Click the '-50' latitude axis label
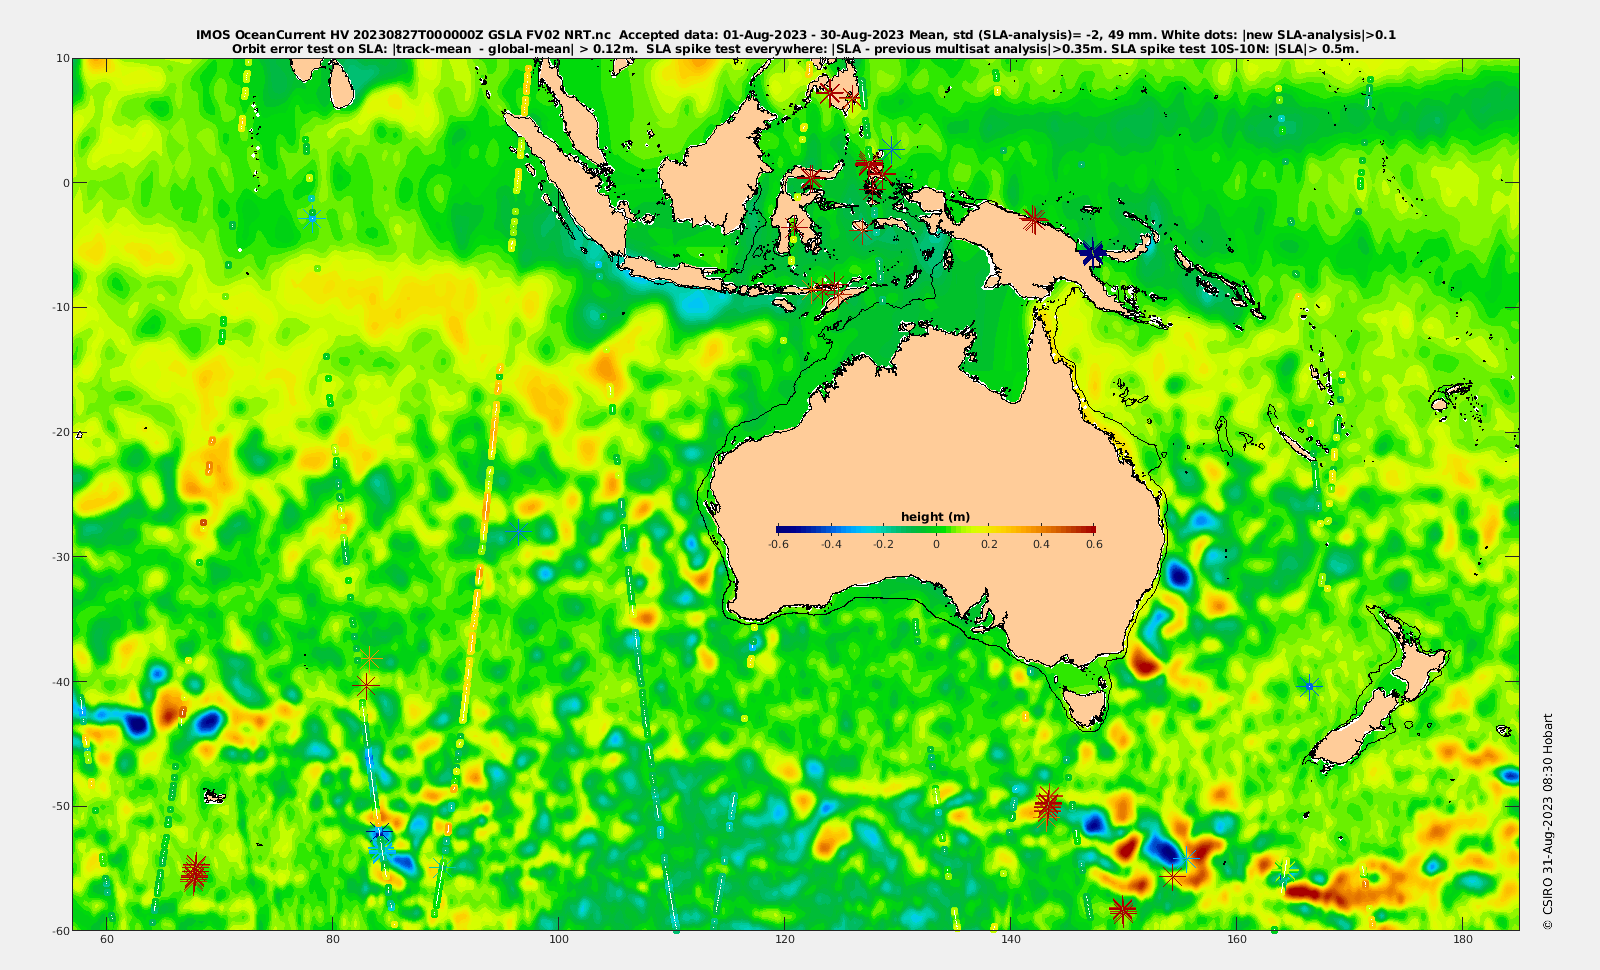The image size is (1600, 970). coord(61,806)
